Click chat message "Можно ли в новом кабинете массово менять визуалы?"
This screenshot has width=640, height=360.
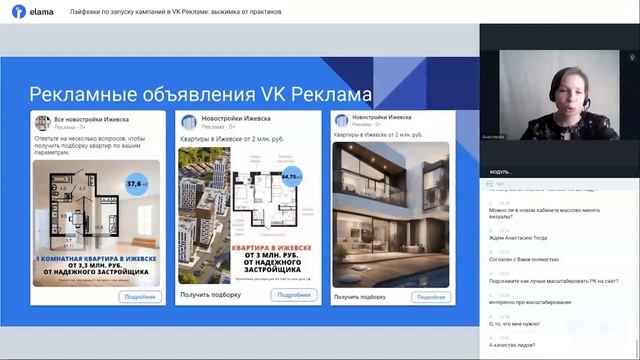[x=544, y=213]
